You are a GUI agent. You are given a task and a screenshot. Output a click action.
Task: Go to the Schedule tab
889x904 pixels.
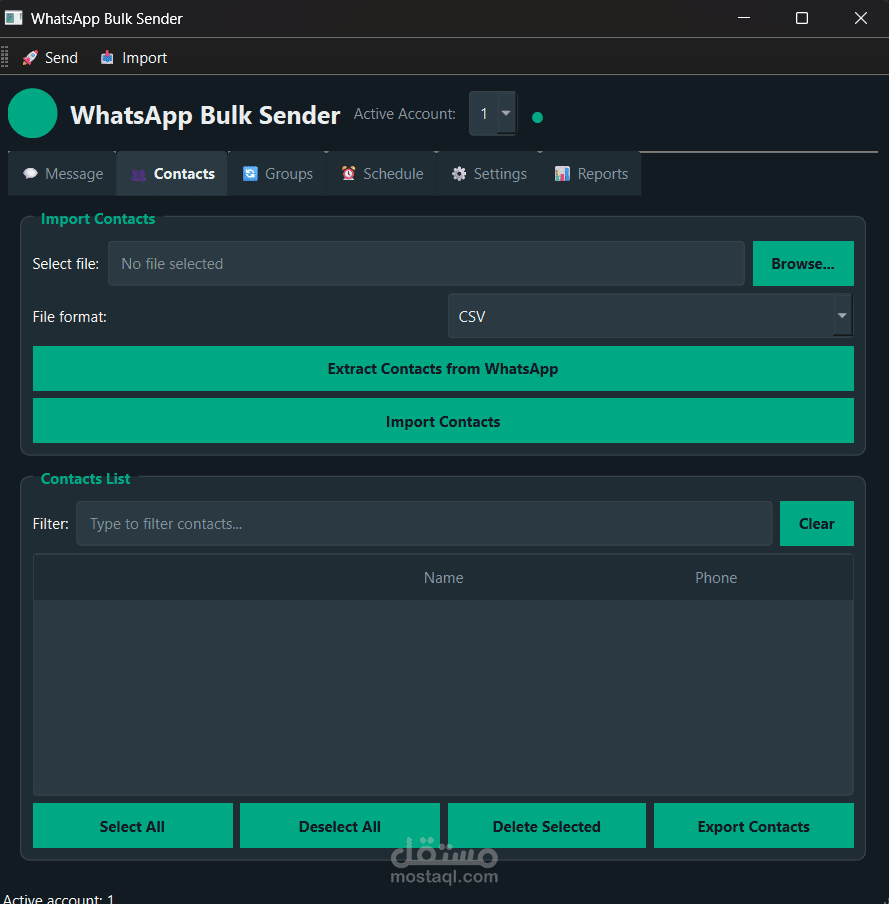pyautogui.click(x=382, y=174)
